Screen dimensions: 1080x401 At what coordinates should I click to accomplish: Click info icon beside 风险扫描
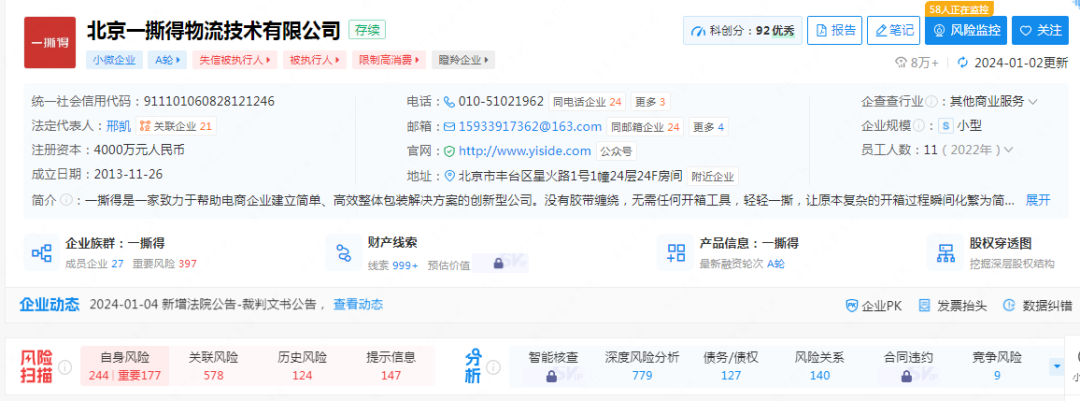(x=65, y=367)
